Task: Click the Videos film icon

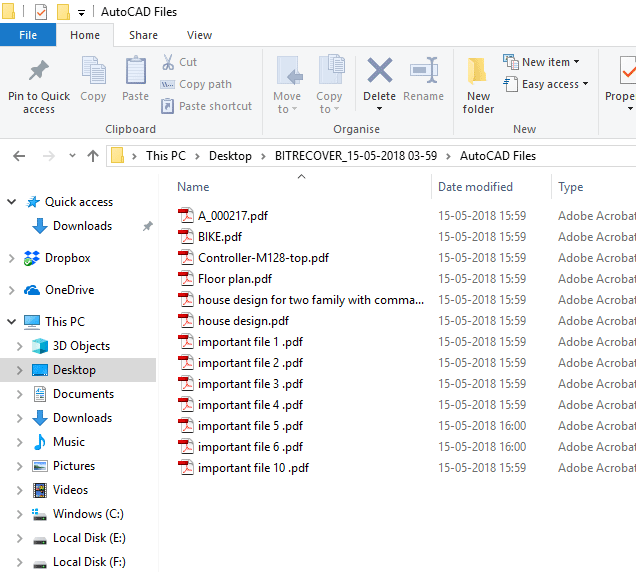Action: tap(40, 490)
